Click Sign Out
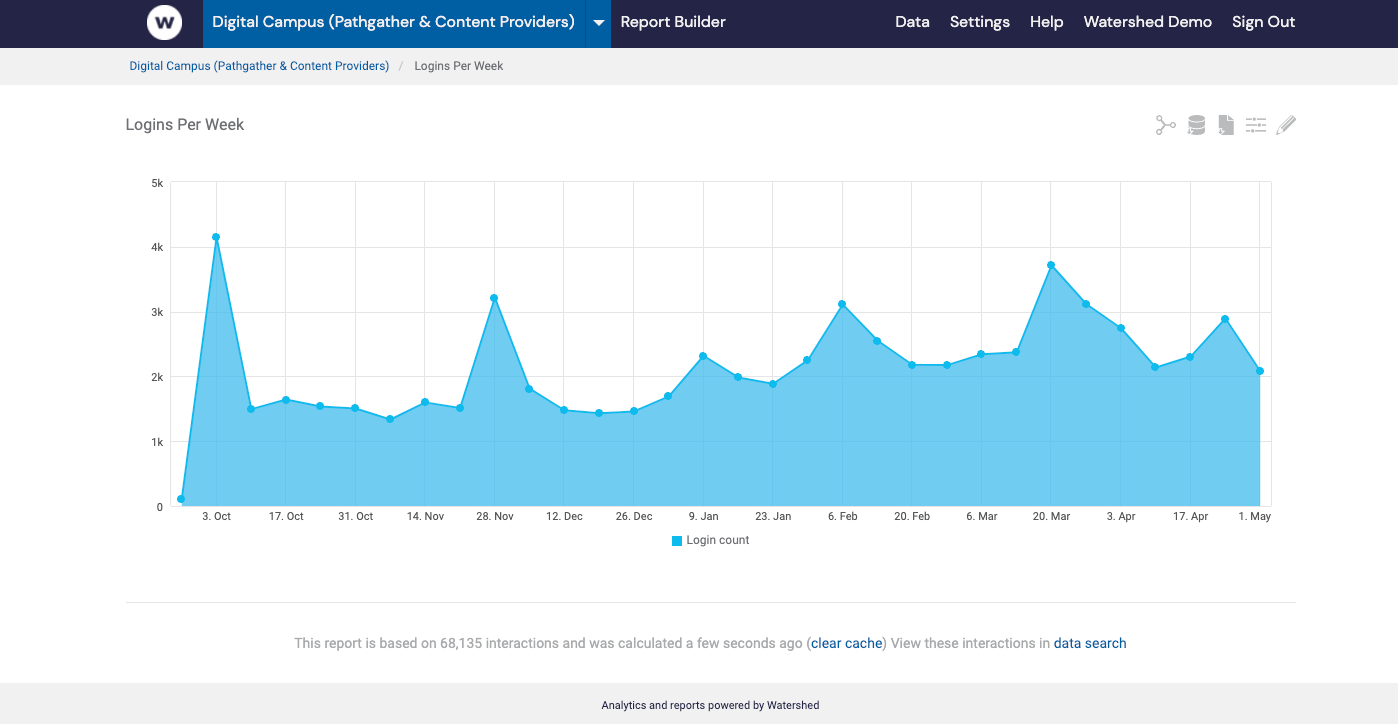The image size is (1398, 724). 1263,21
